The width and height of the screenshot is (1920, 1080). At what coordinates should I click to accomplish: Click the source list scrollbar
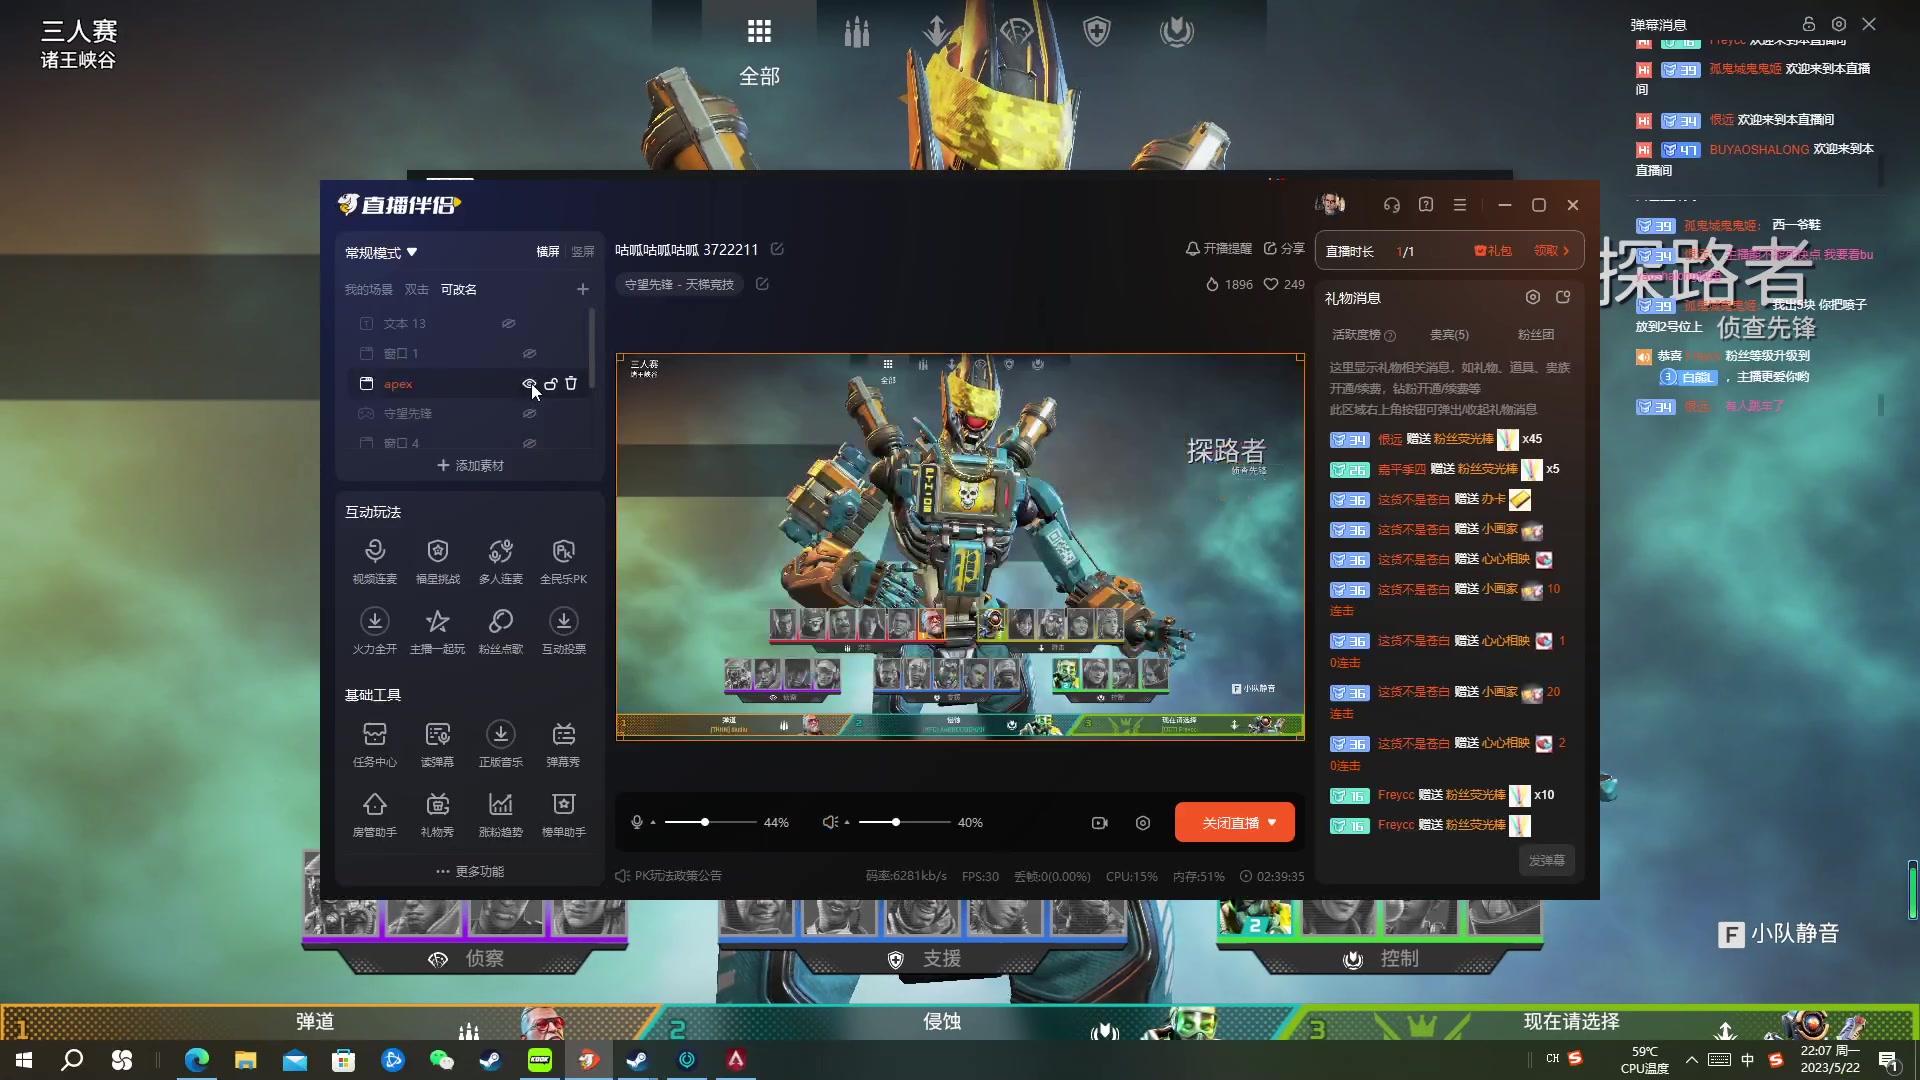592,349
